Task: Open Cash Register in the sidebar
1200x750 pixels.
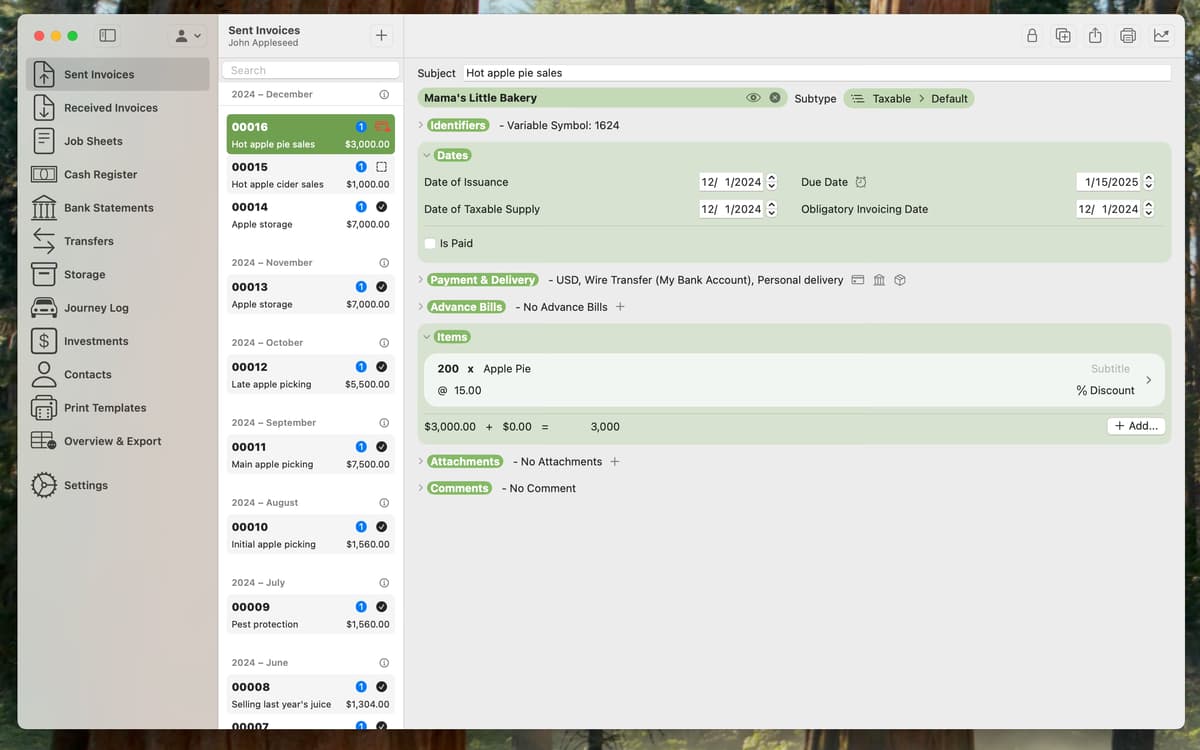Action: click(100, 174)
